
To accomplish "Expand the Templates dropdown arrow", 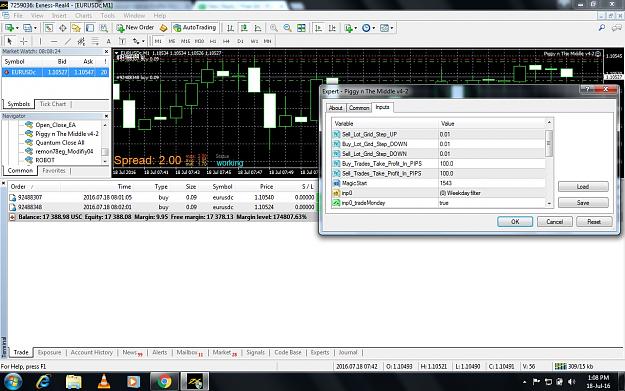I will coord(391,28).
